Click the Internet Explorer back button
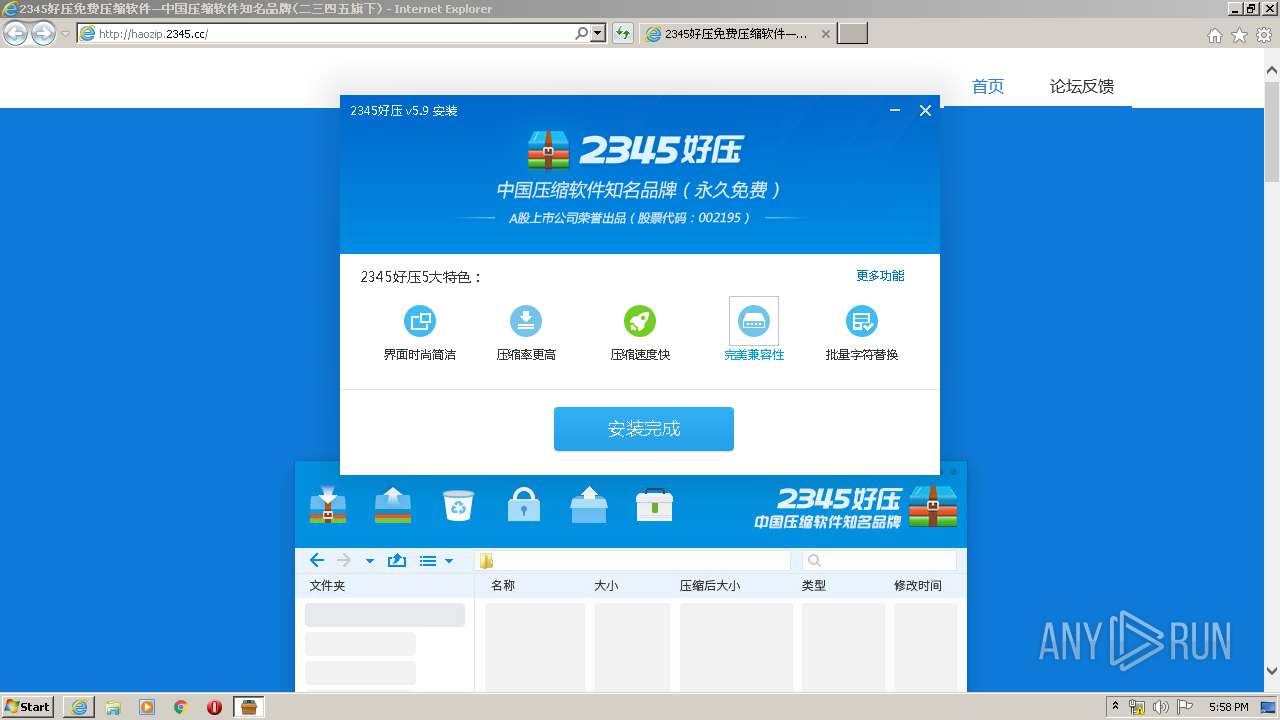The width and height of the screenshot is (1280, 720). 15,34
